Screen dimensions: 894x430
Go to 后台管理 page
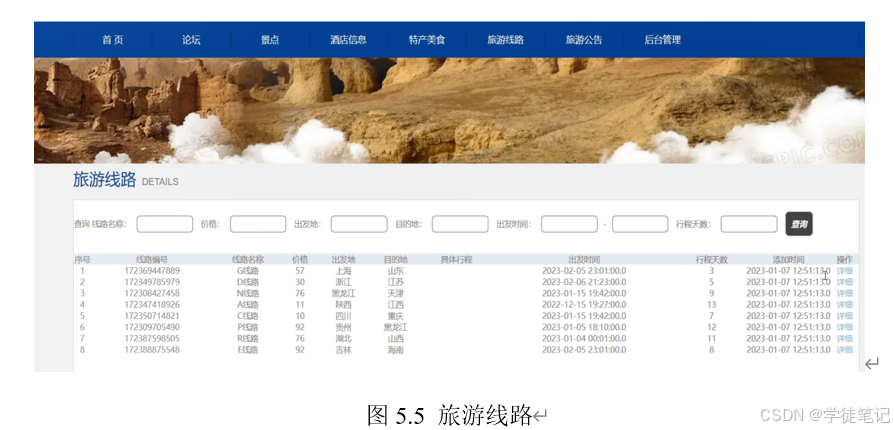[663, 40]
